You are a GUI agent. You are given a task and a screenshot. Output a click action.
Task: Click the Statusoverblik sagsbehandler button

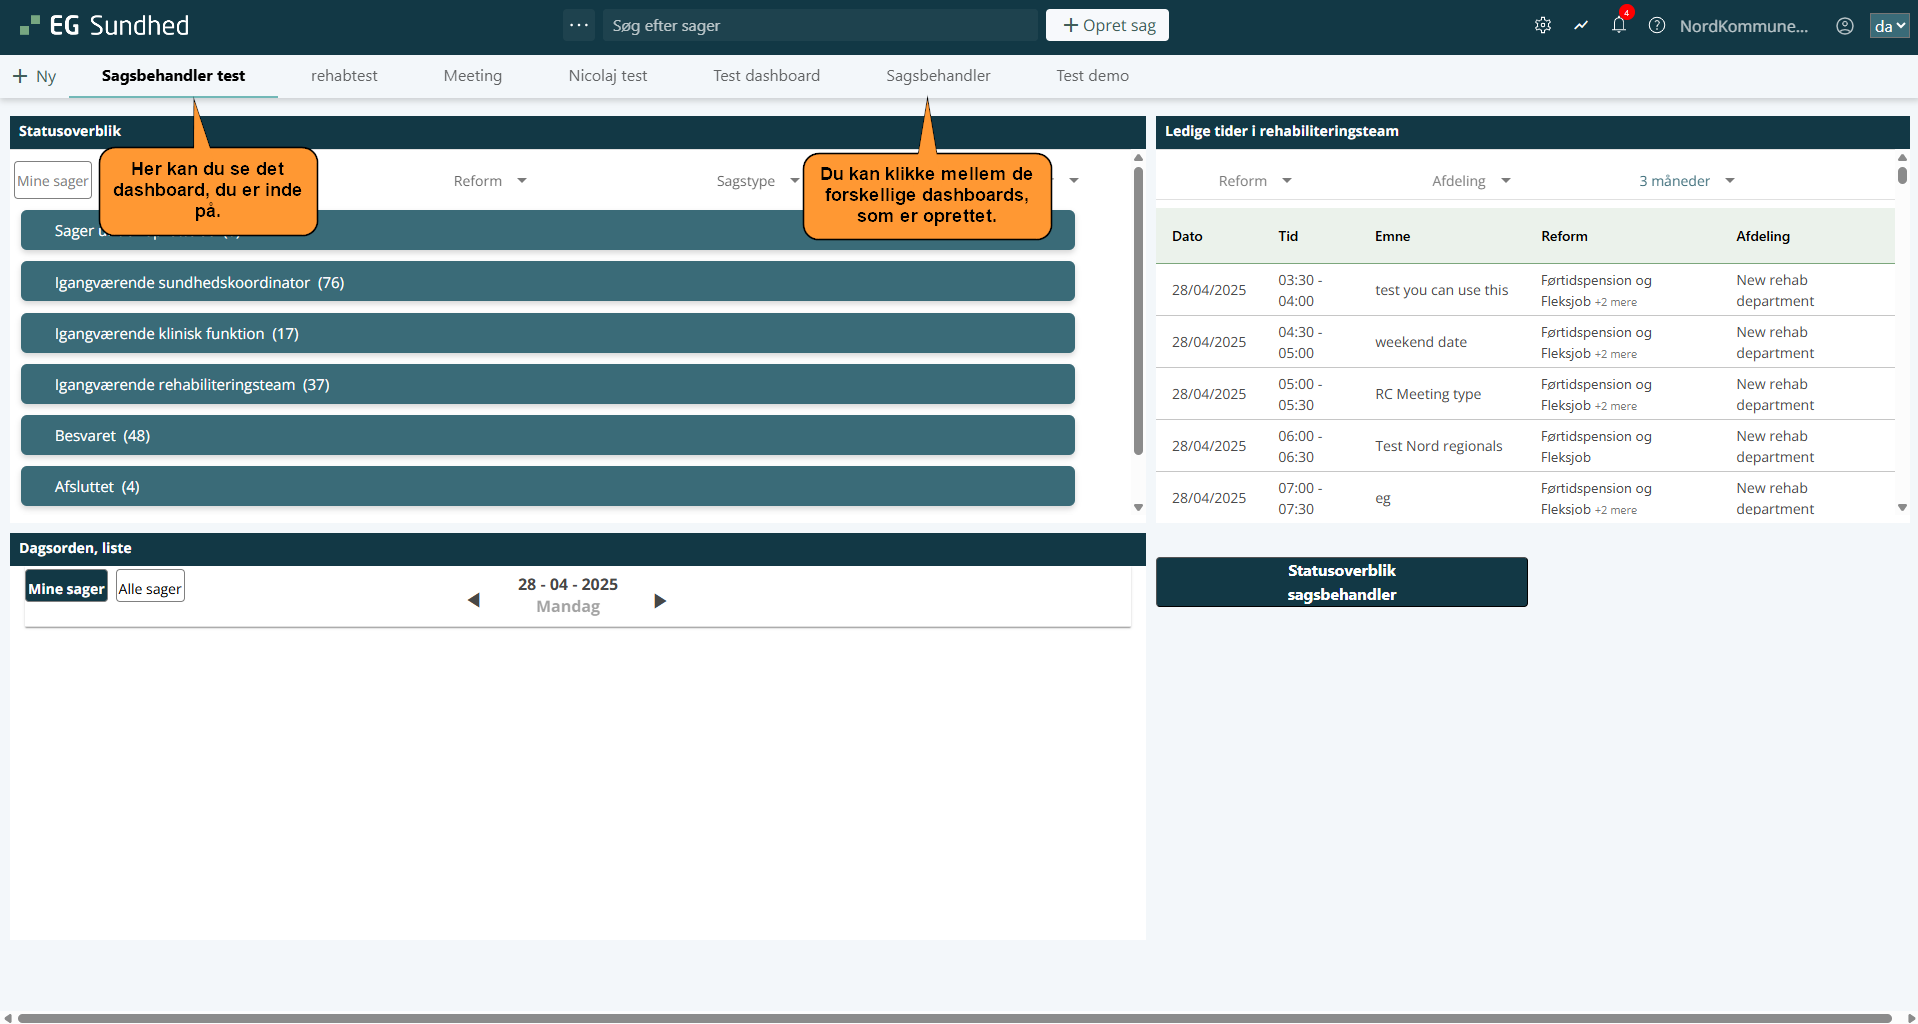tap(1341, 582)
